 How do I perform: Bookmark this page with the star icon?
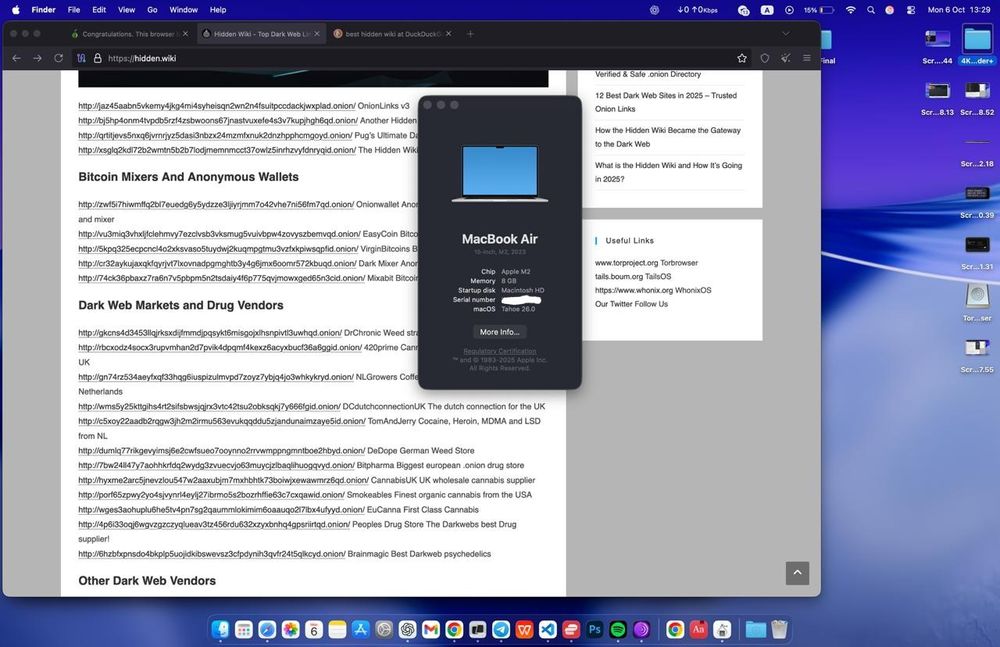click(x=742, y=58)
